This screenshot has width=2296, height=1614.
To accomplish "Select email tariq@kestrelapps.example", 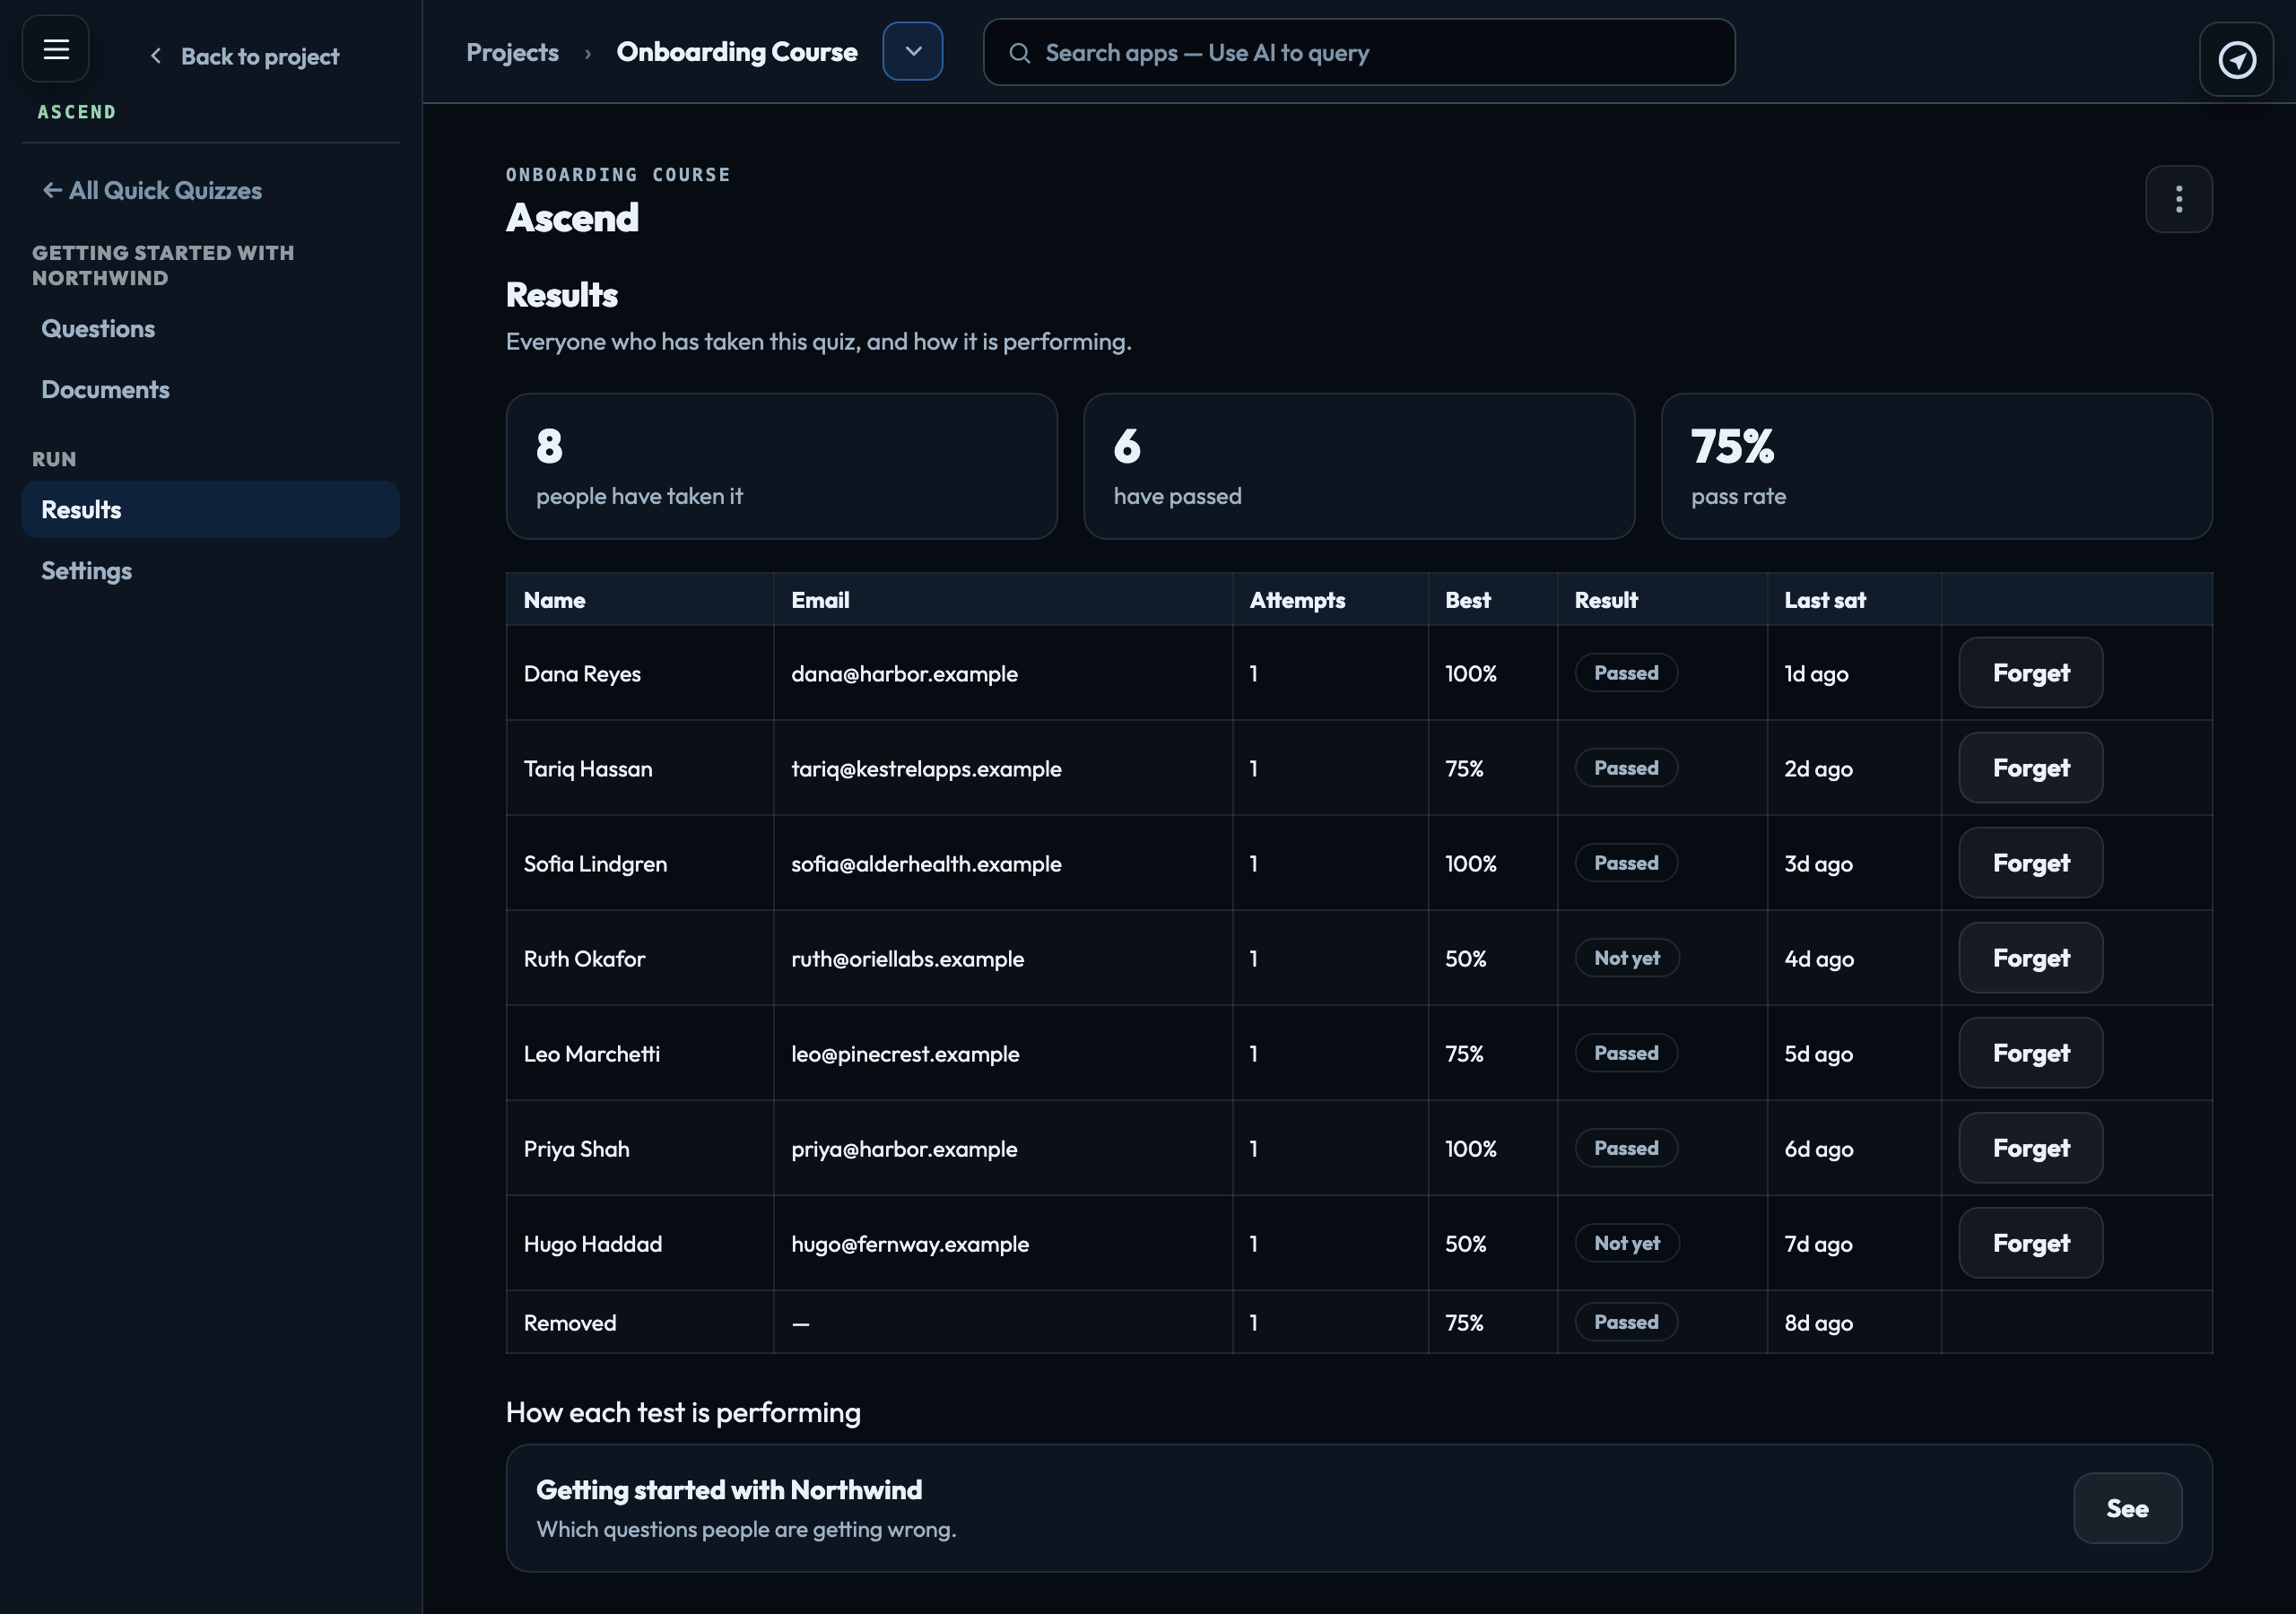I will (926, 769).
